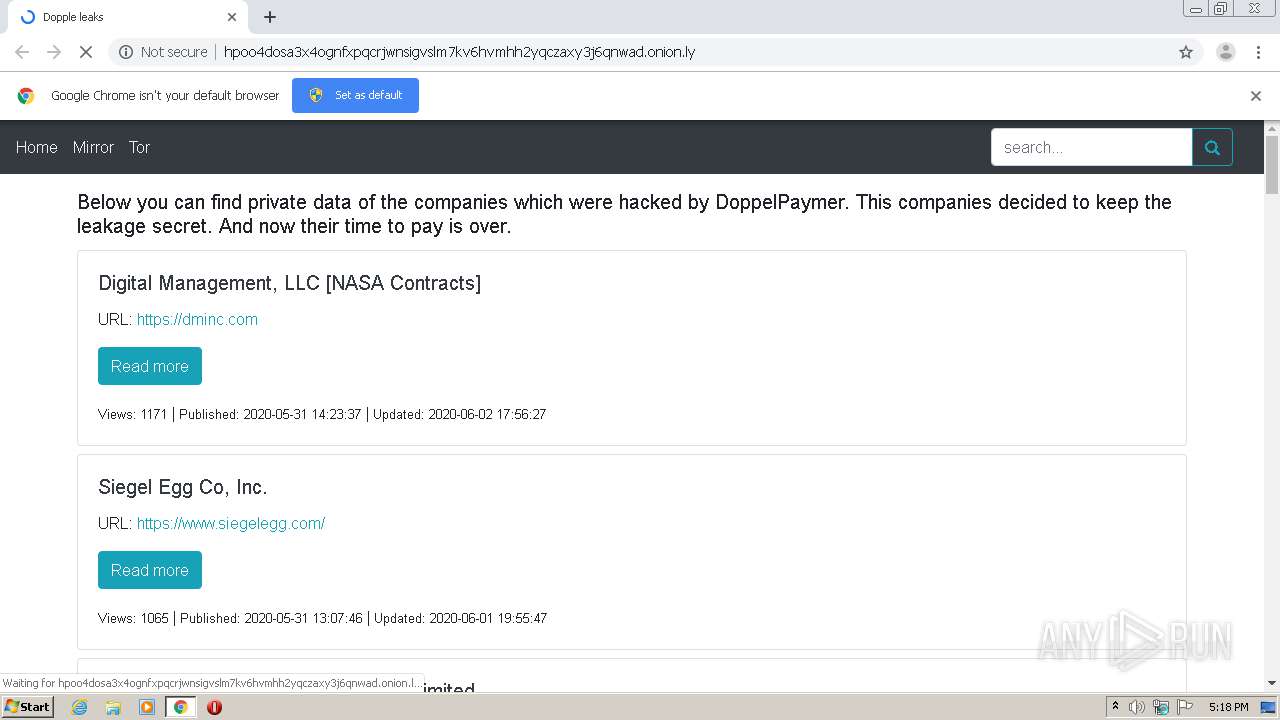Image resolution: width=1280 pixels, height=720 pixels.
Task: Select the Views: 1065 published line
Action: click(x=322, y=618)
